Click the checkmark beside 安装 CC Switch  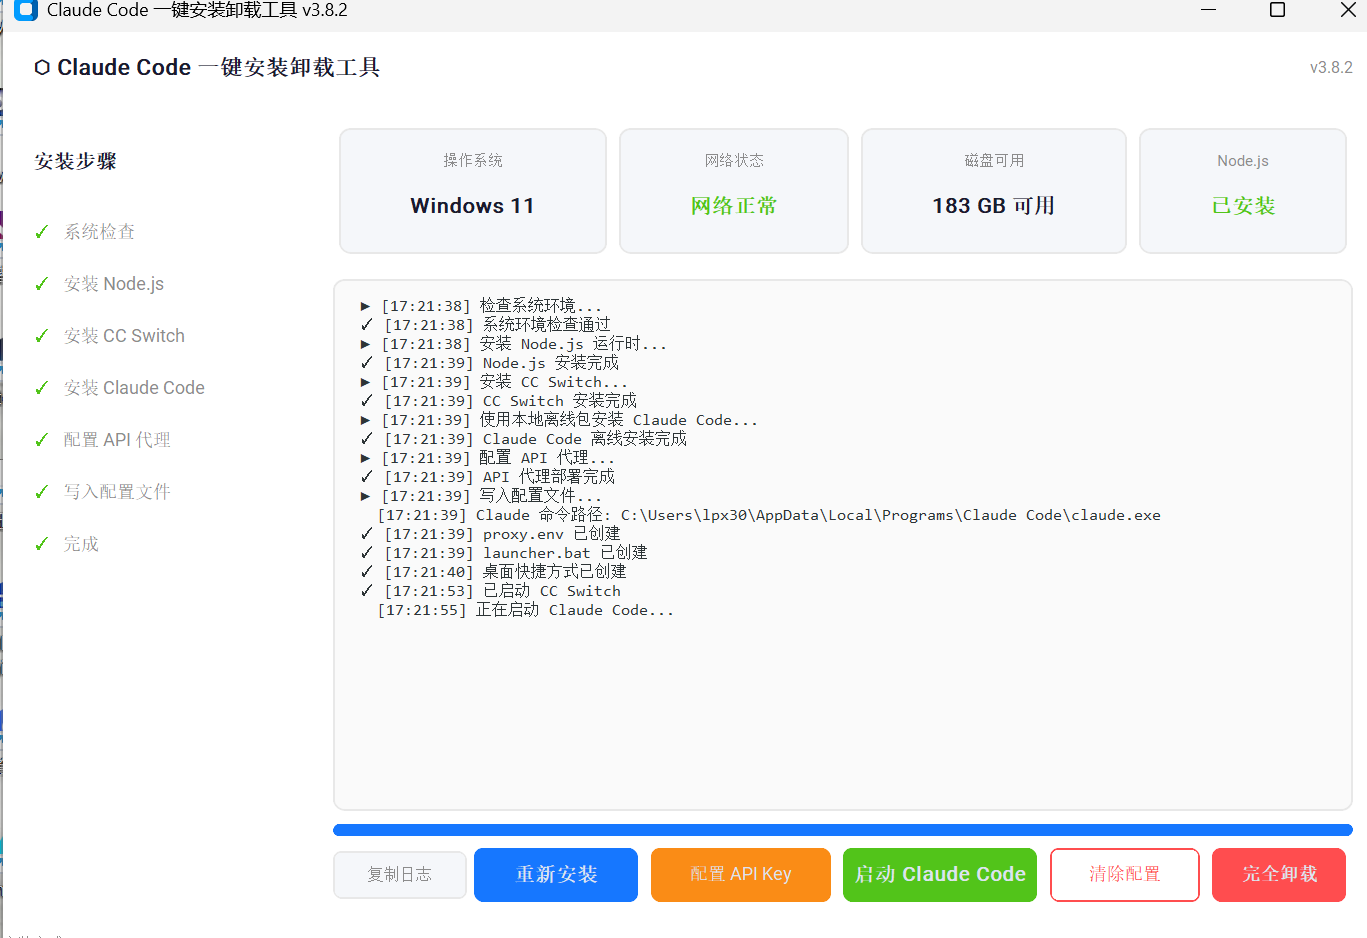[42, 336]
